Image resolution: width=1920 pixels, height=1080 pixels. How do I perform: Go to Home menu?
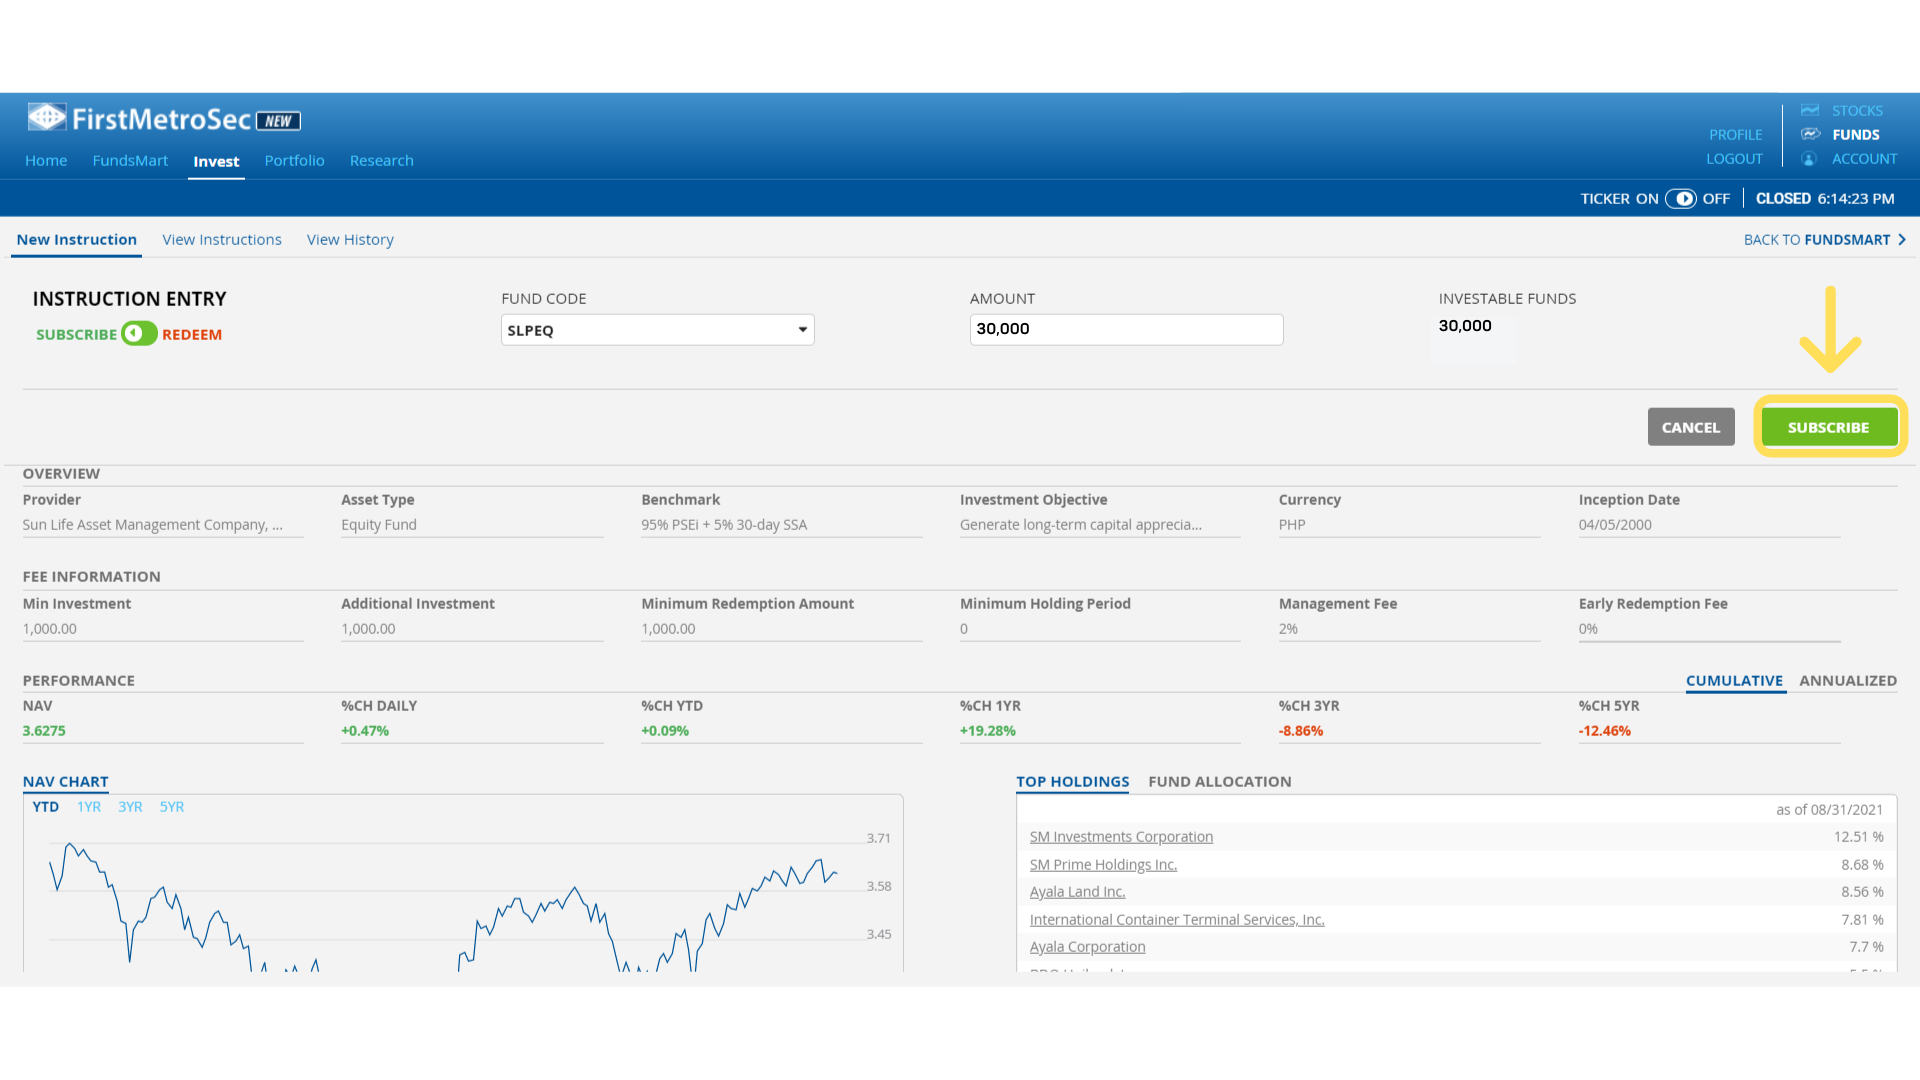[x=46, y=161]
